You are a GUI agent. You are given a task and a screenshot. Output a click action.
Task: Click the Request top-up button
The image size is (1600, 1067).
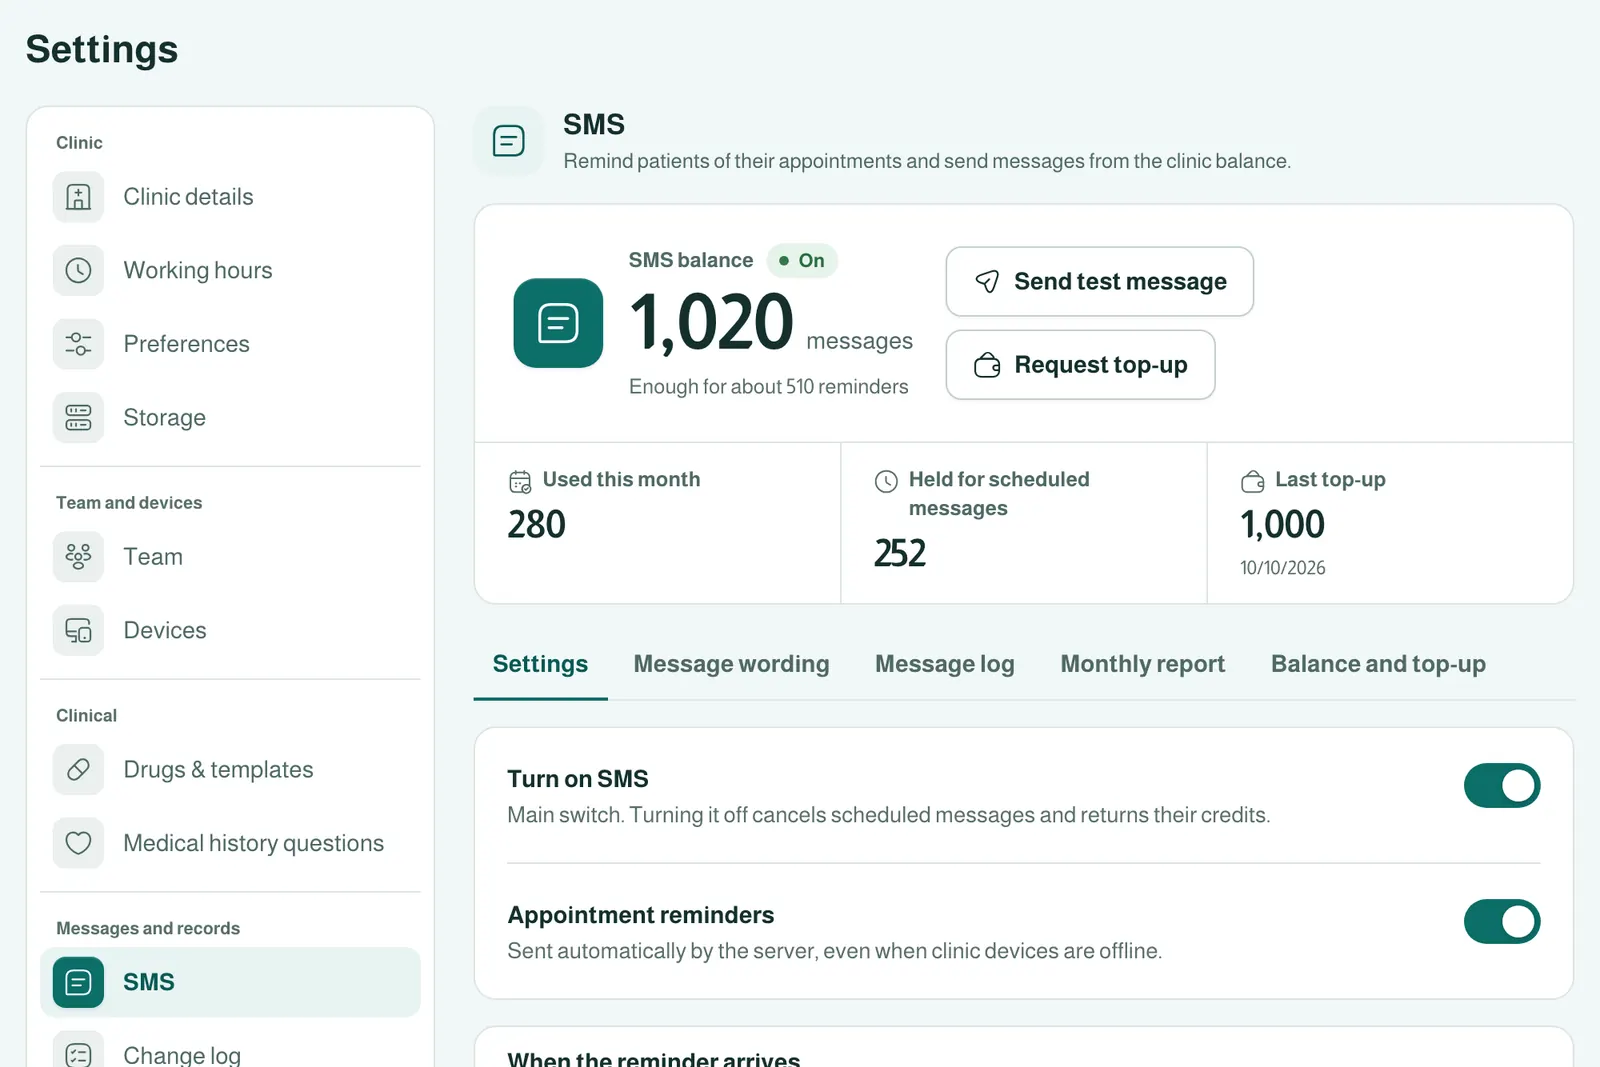click(x=1081, y=365)
